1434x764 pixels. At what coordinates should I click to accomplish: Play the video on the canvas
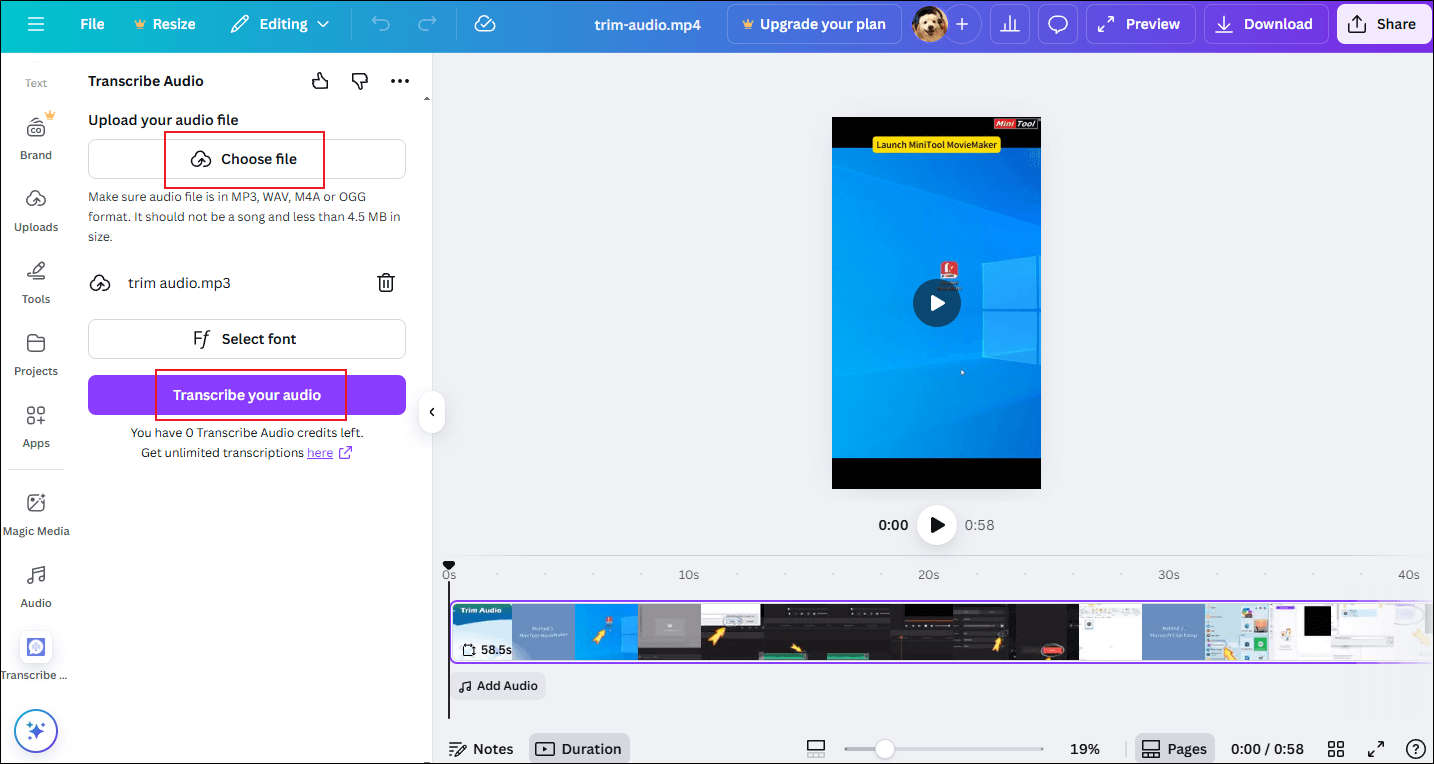[937, 303]
